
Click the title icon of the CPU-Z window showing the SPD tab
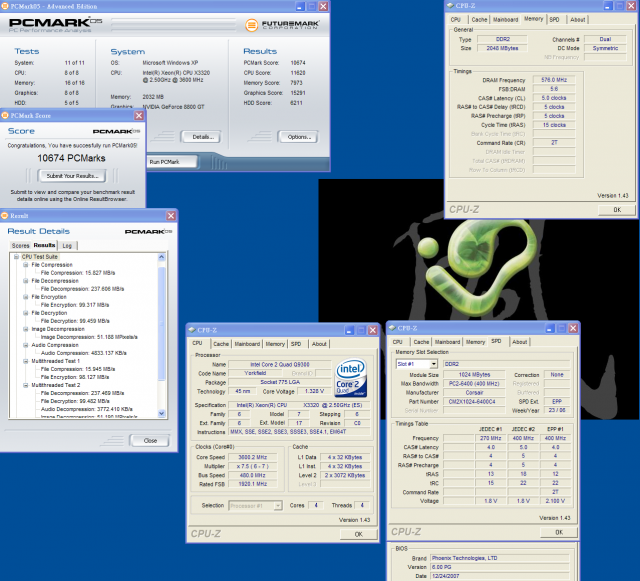pos(392,328)
